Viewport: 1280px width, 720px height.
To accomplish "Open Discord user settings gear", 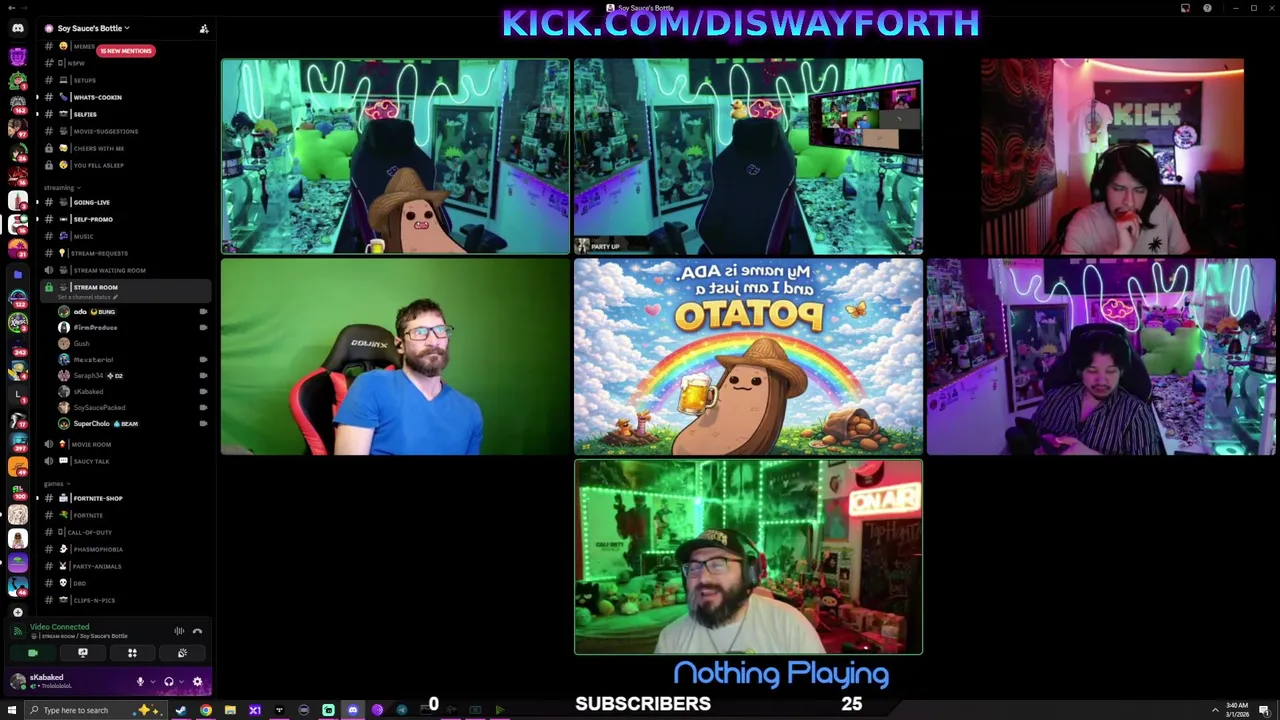I will pos(197,682).
